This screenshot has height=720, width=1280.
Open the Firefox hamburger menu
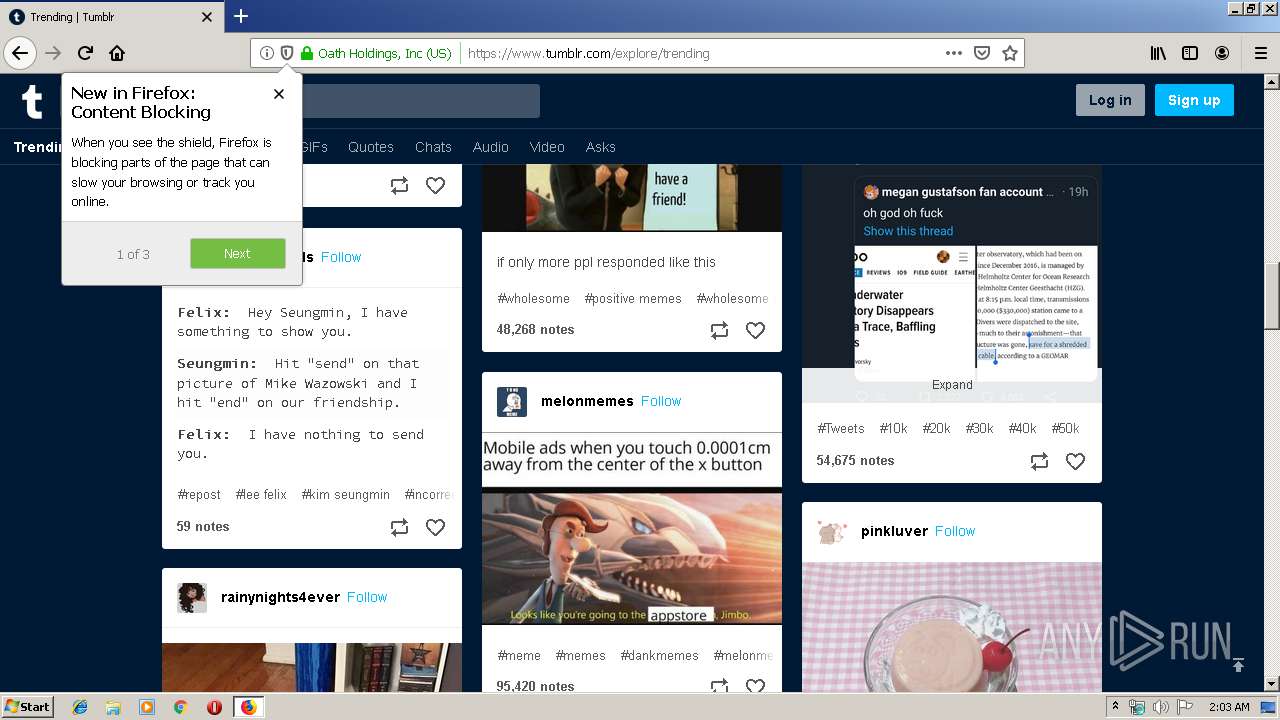tap(1260, 53)
